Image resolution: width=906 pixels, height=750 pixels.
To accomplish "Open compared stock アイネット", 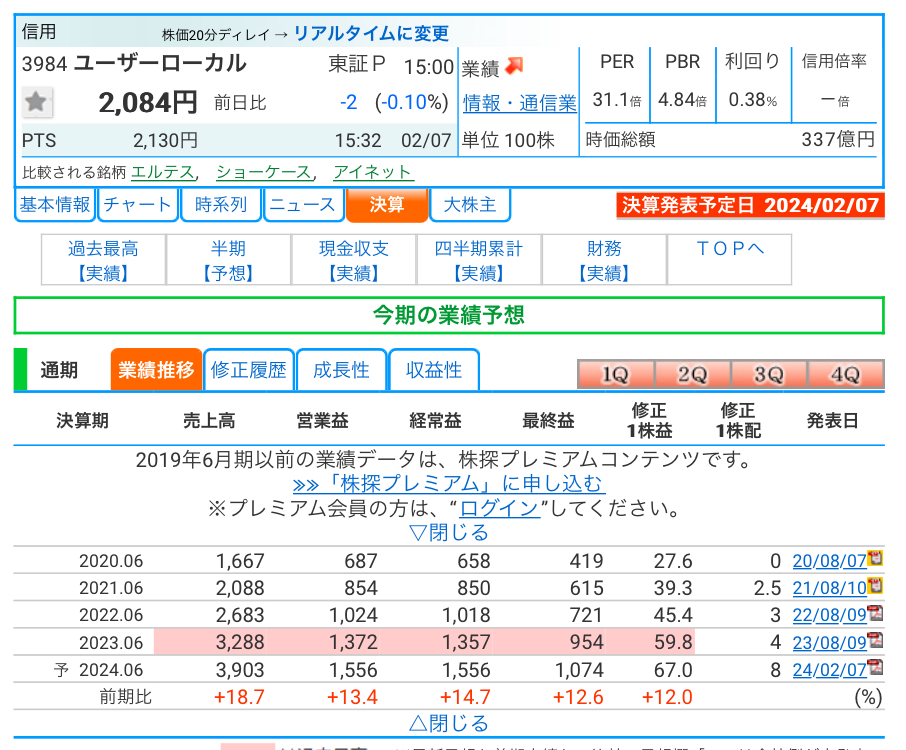I will [372, 172].
